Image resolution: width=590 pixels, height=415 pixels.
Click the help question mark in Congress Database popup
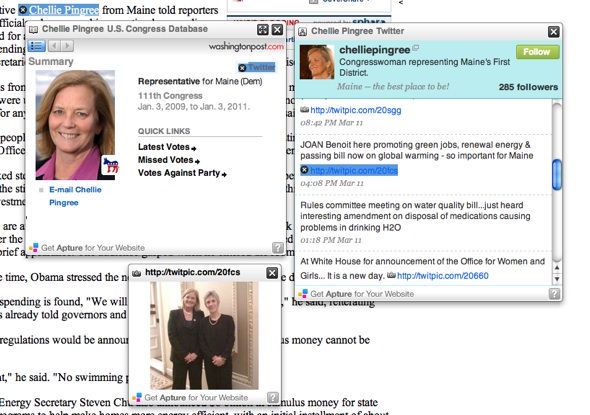[278, 248]
